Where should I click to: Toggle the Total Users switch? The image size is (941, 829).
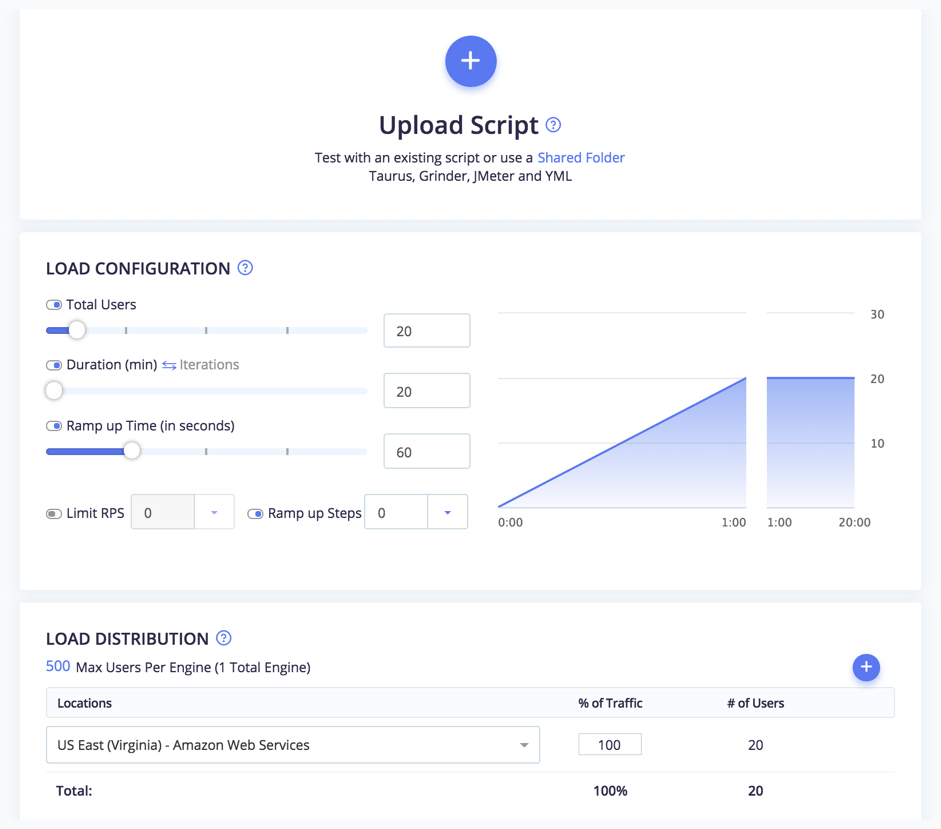click(54, 305)
